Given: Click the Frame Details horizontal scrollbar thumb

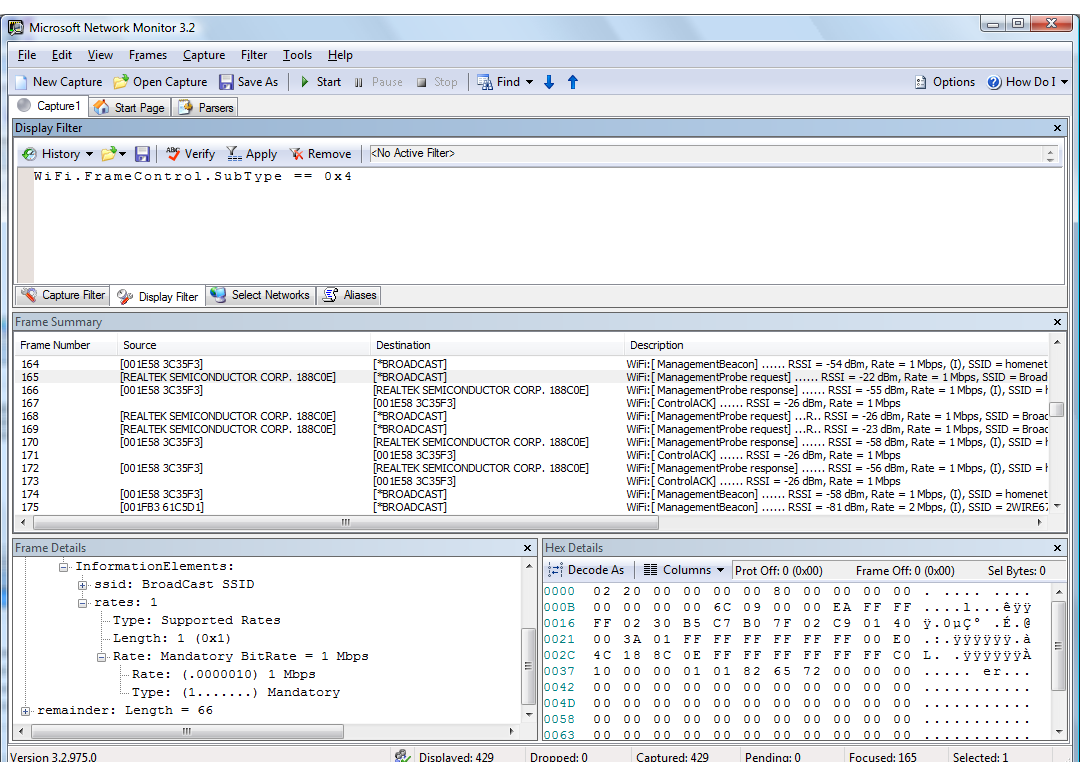Looking at the screenshot, I should pyautogui.click(x=185, y=731).
